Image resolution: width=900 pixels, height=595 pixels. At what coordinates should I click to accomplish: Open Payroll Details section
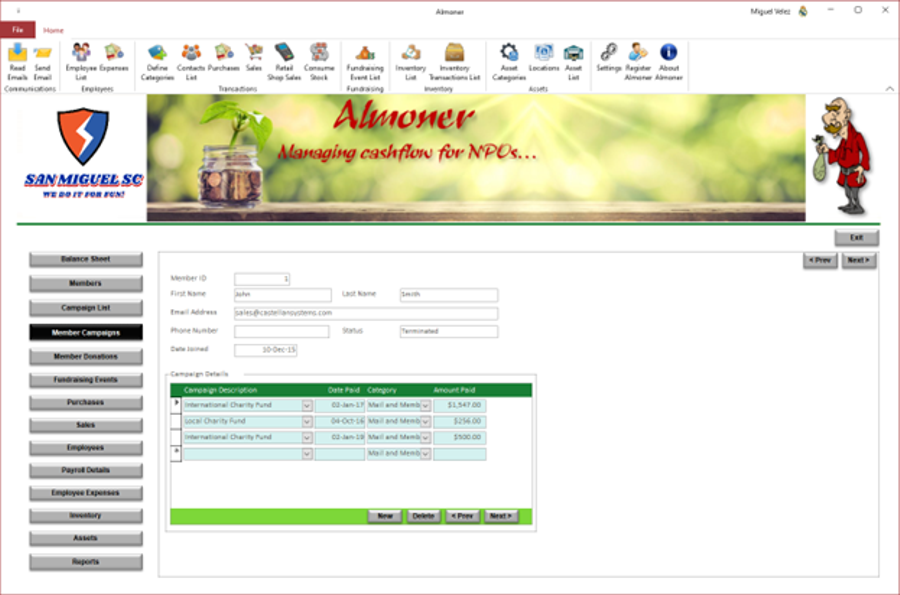86,470
